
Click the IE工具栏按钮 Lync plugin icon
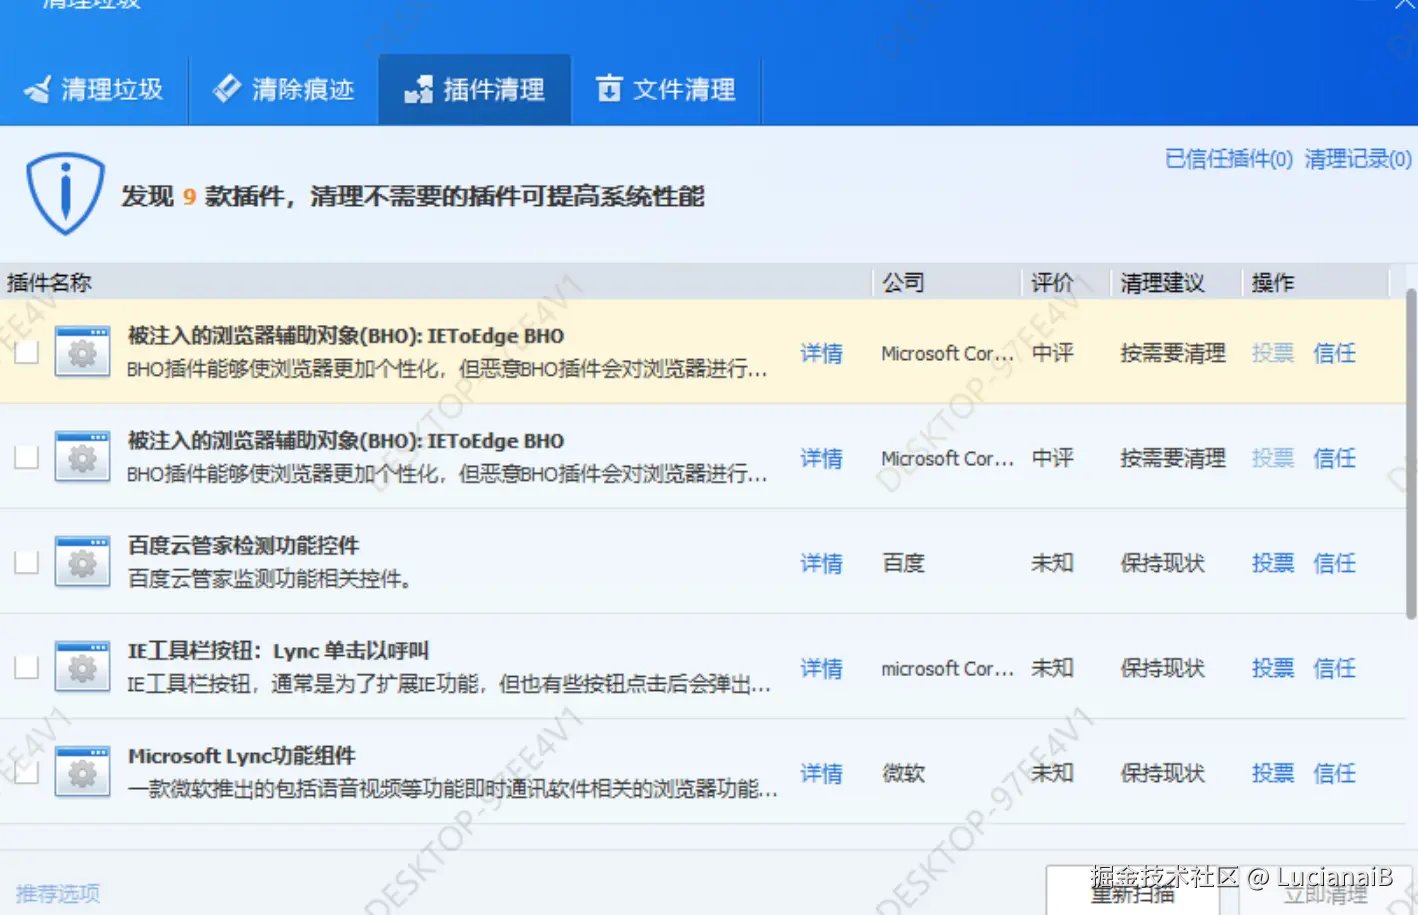pos(82,666)
